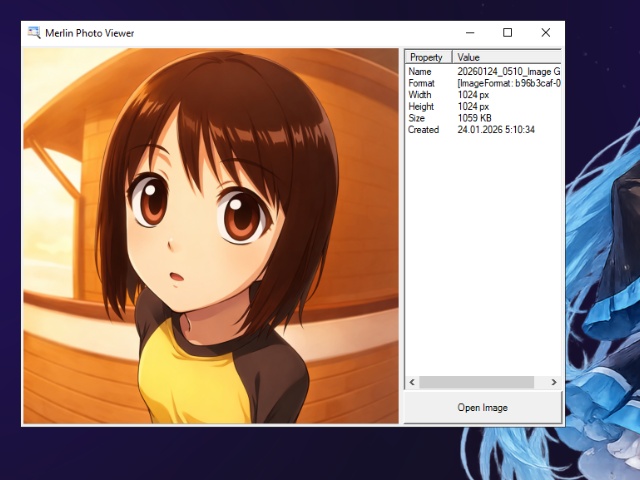
Task: Minimize the Merlin Photo Viewer window
Action: 469,33
